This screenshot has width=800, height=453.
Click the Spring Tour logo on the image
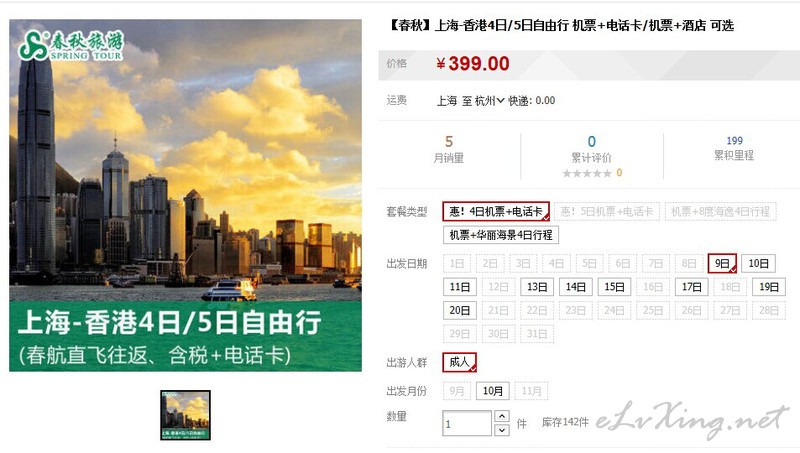point(71,46)
